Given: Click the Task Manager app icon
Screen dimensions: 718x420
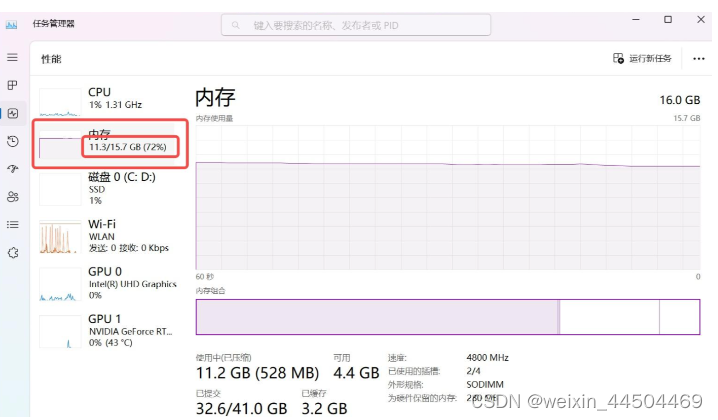Looking at the screenshot, I should coord(14,22).
